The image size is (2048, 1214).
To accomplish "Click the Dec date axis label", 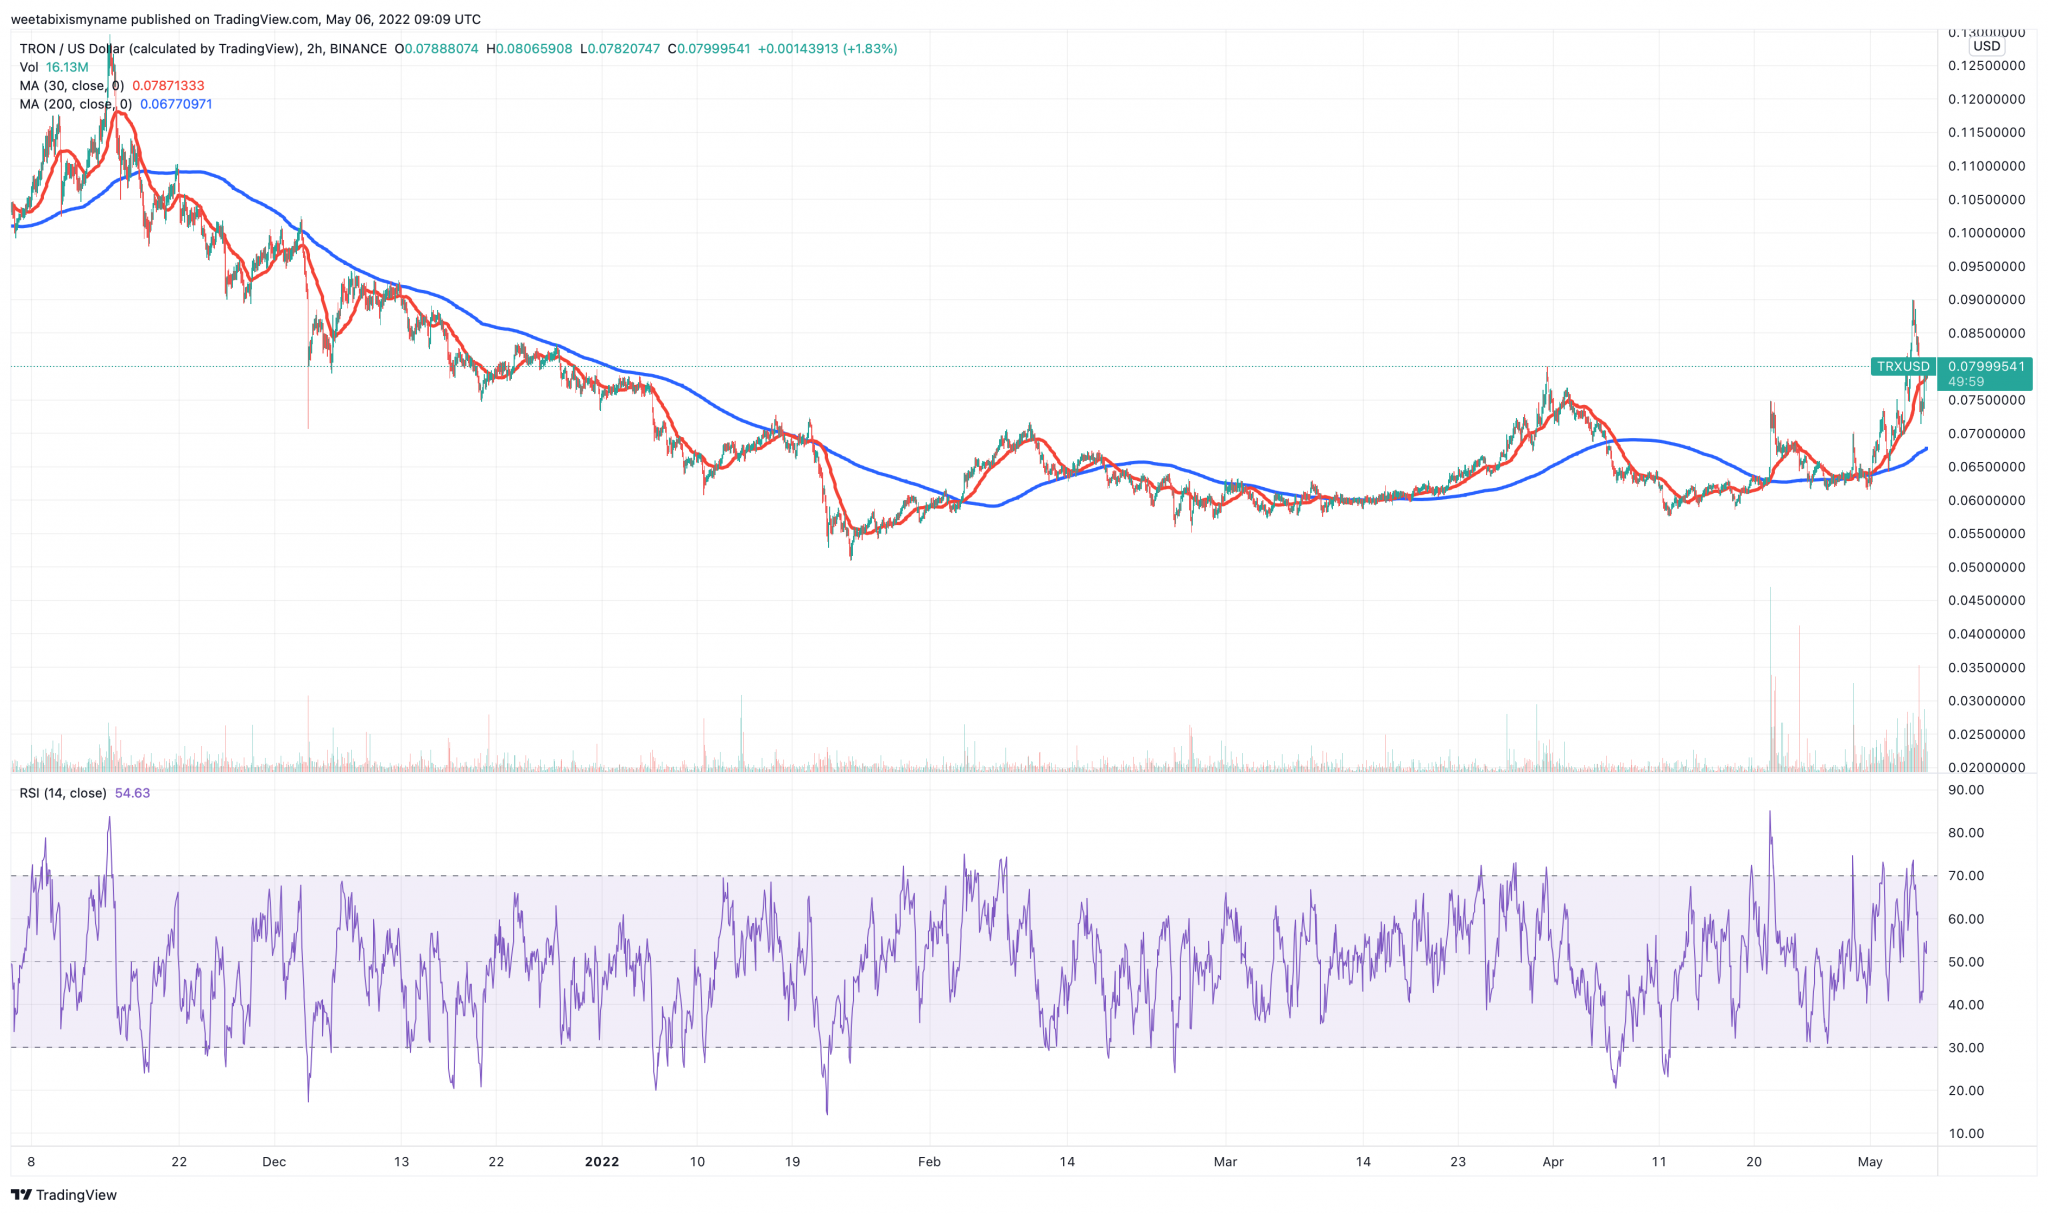I will [x=274, y=1162].
